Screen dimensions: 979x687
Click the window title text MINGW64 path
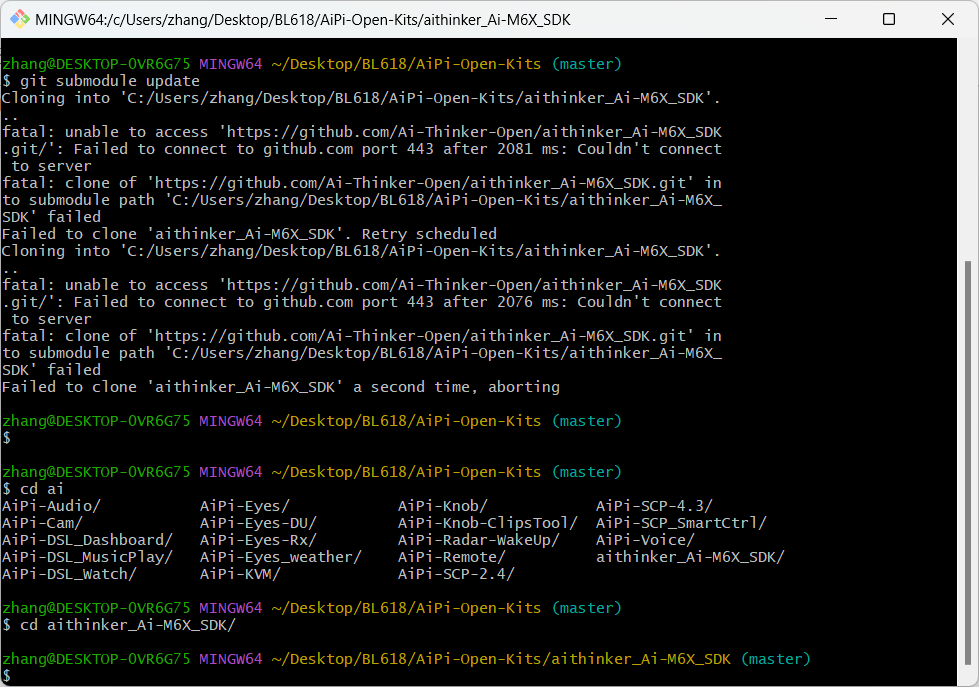coord(303,20)
